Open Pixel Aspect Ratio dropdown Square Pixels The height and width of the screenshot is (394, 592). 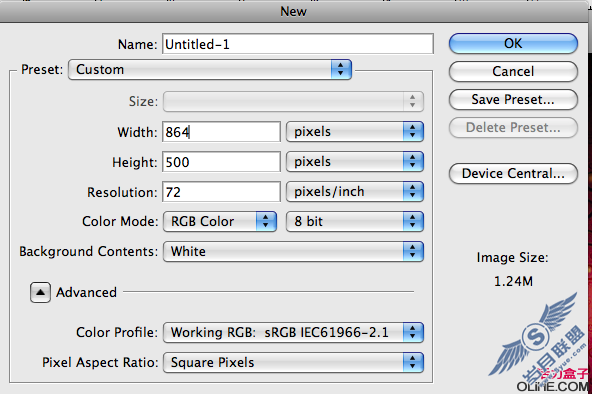point(293,363)
